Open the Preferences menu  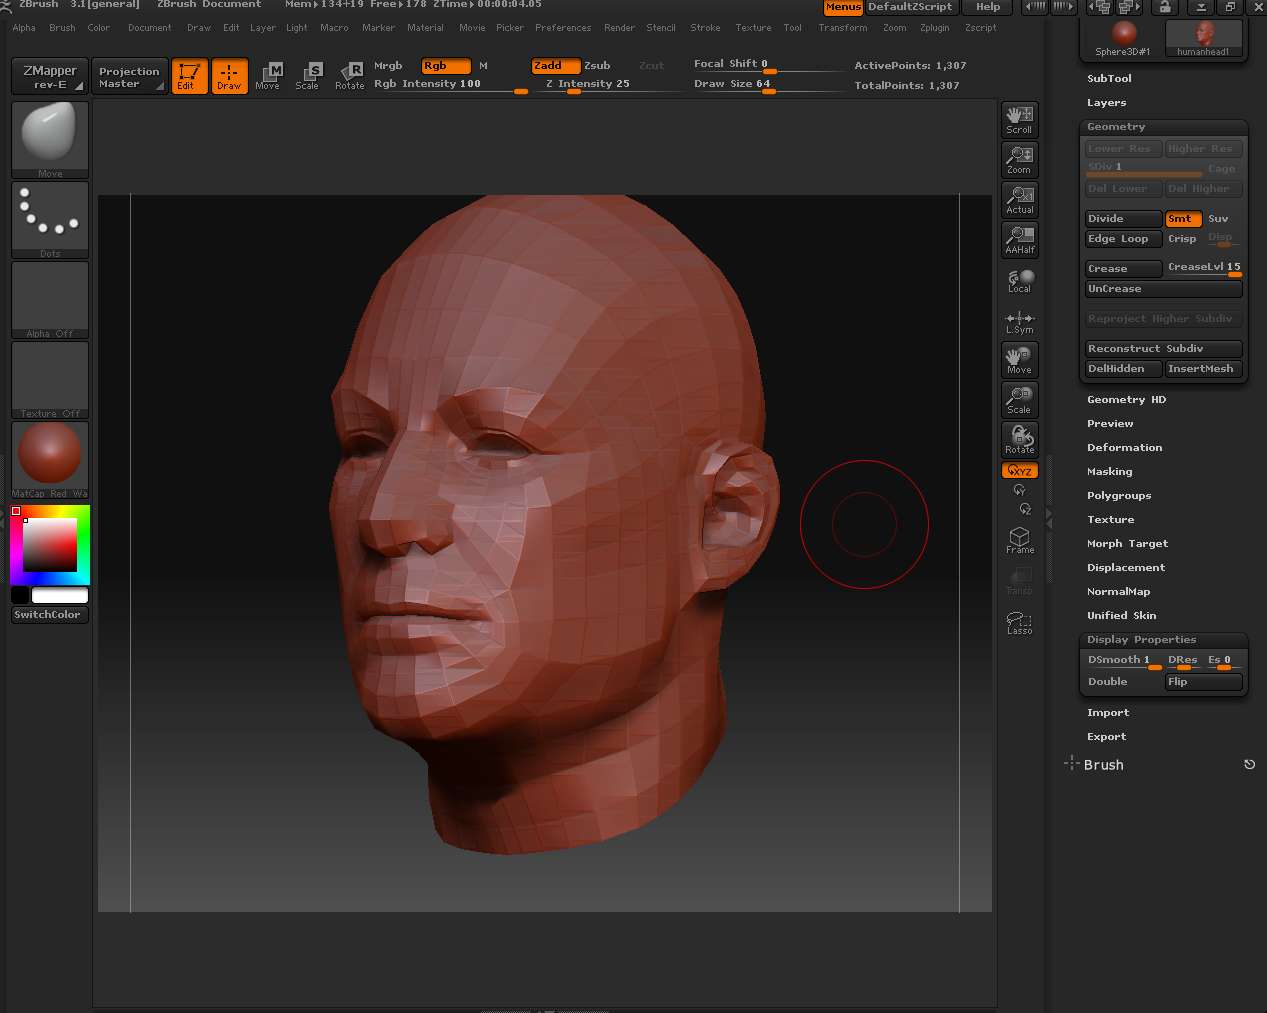click(x=563, y=28)
